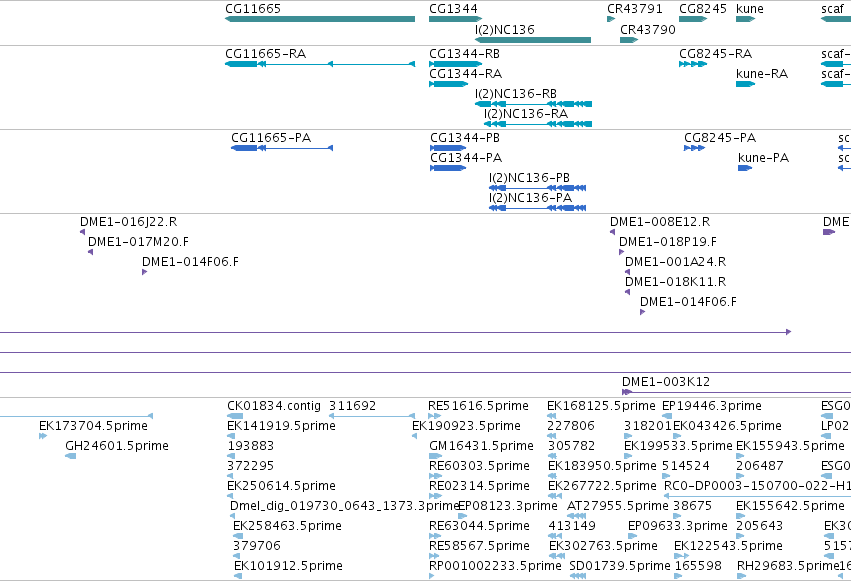Select the kune gene feature
The width and height of the screenshot is (851, 581).
(x=745, y=19)
